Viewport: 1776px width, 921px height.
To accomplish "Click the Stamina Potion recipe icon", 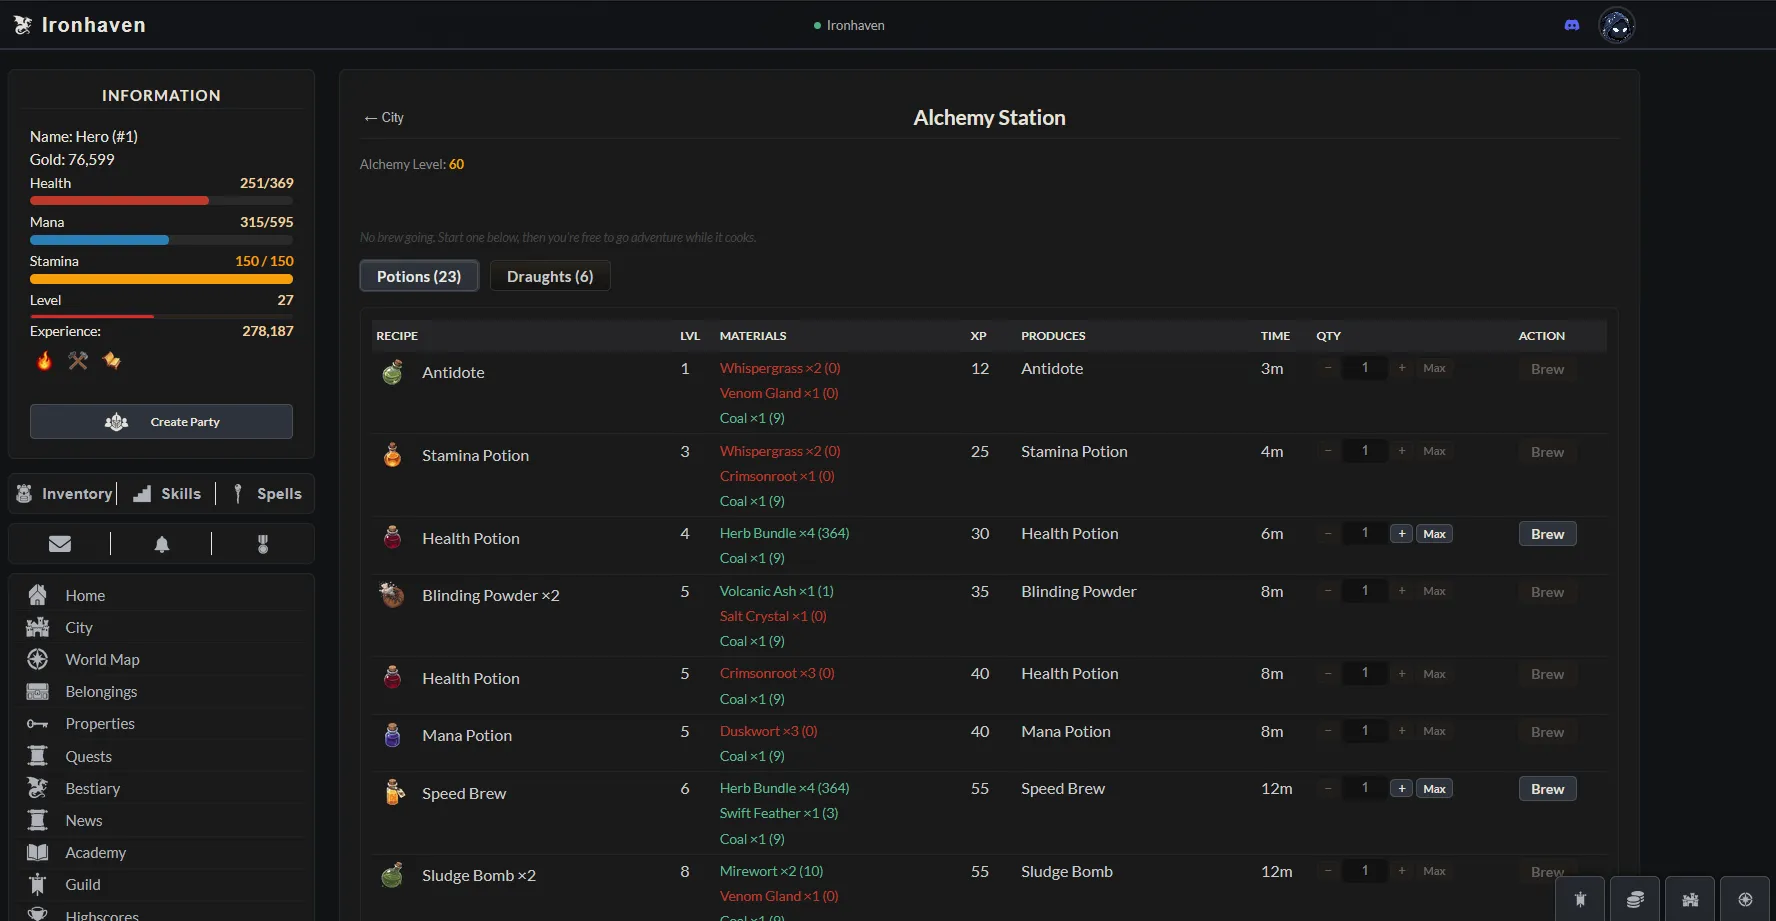I will click(x=392, y=455).
